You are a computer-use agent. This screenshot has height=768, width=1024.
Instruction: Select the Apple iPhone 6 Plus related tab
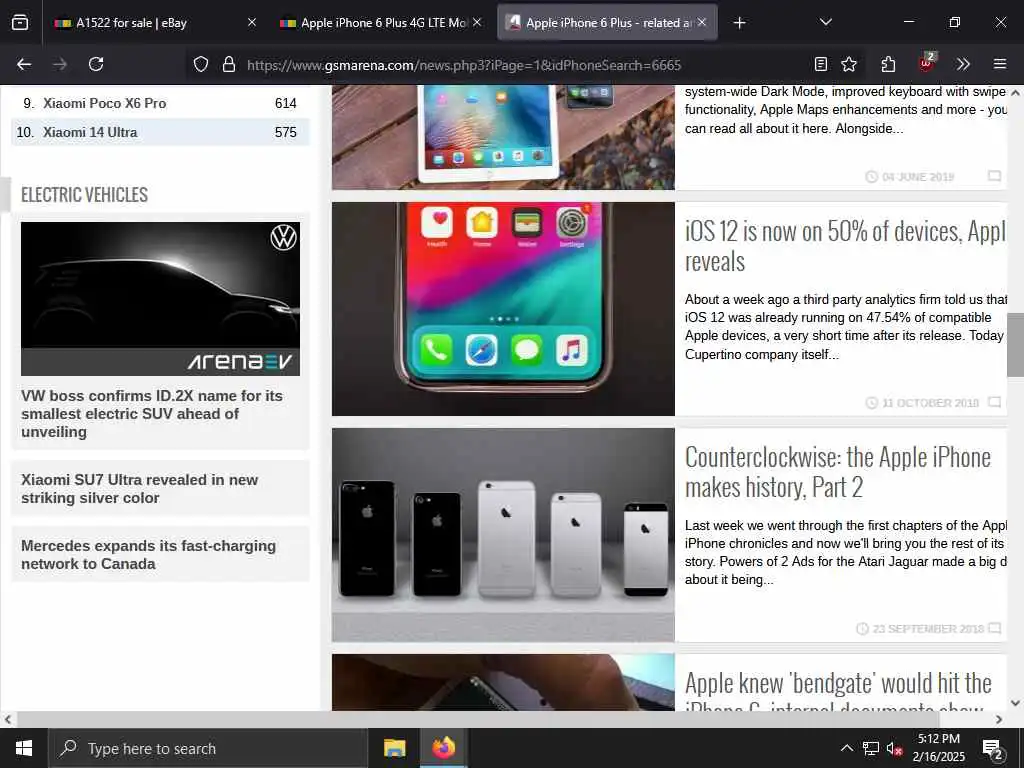pos(607,23)
